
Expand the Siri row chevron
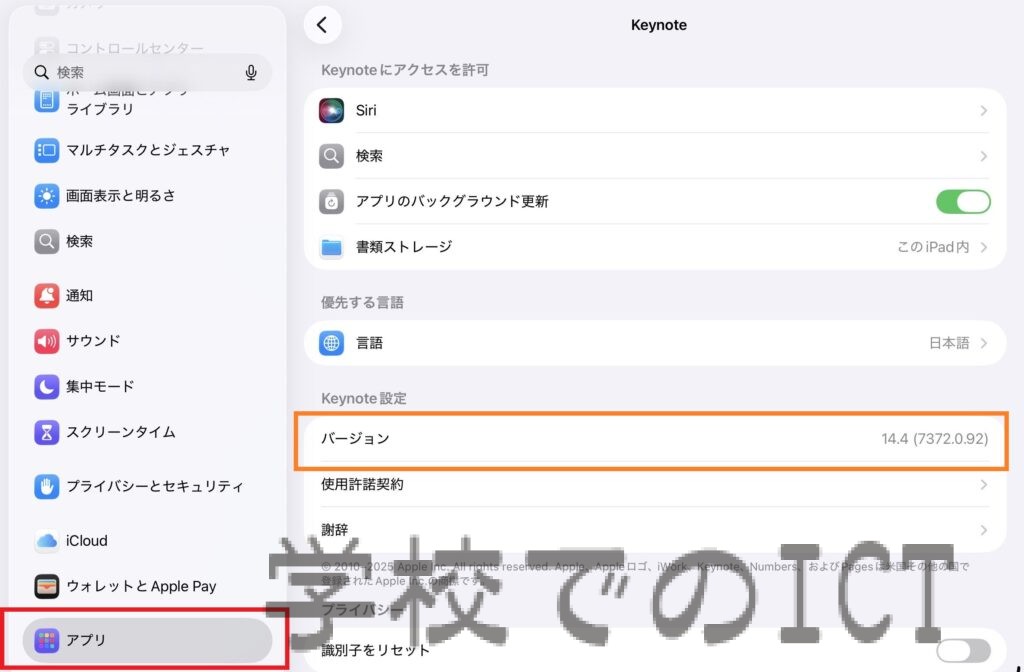983,111
